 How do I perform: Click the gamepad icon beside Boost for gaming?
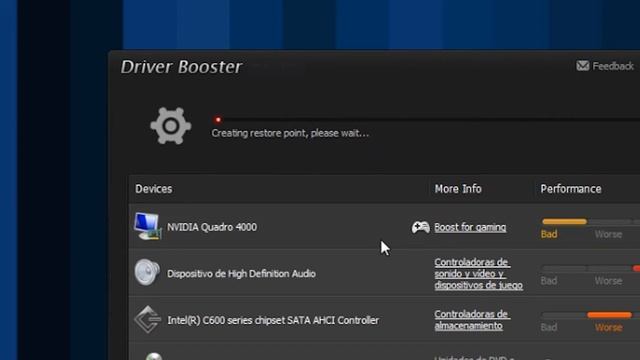point(420,227)
